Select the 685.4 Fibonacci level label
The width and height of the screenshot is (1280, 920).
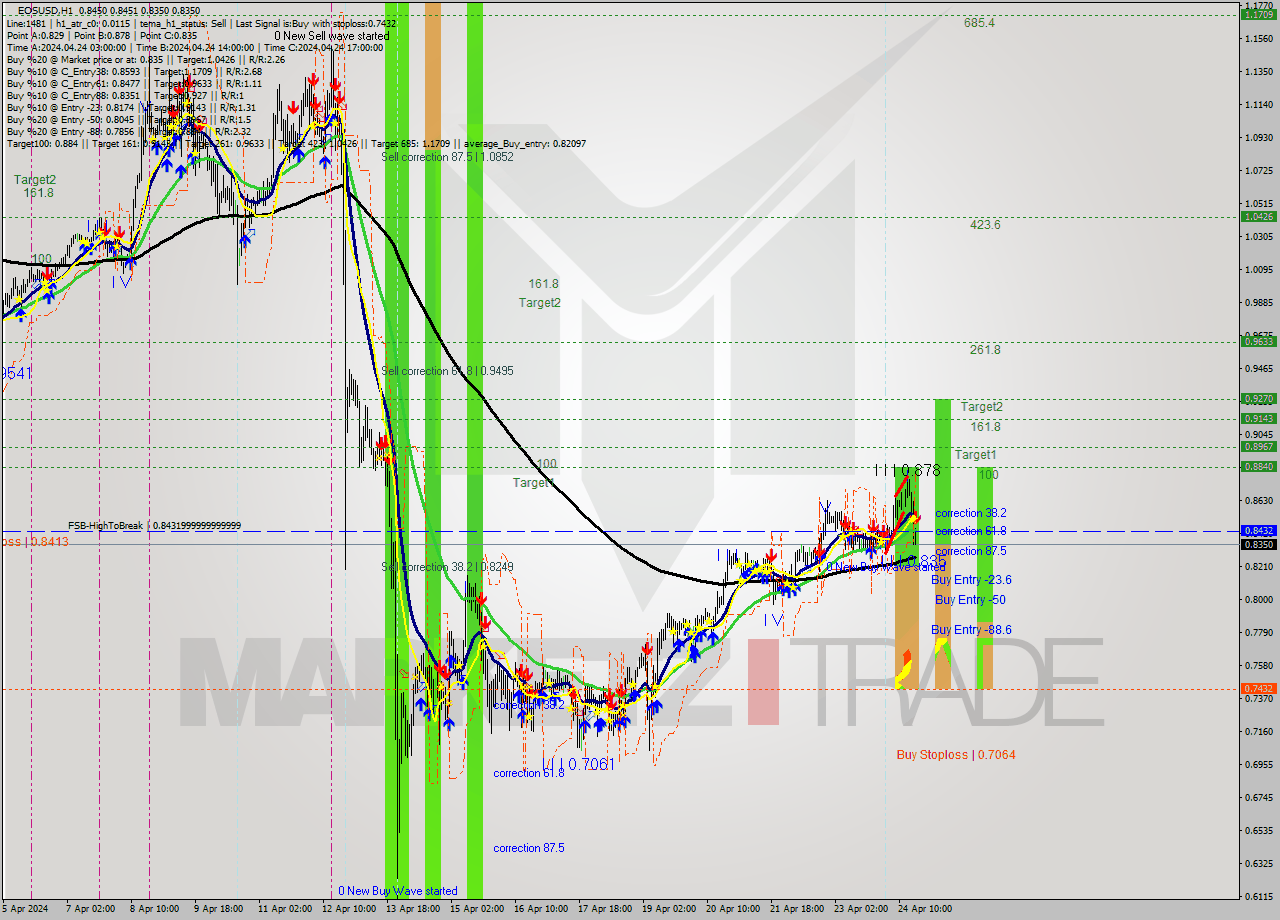pos(979,22)
